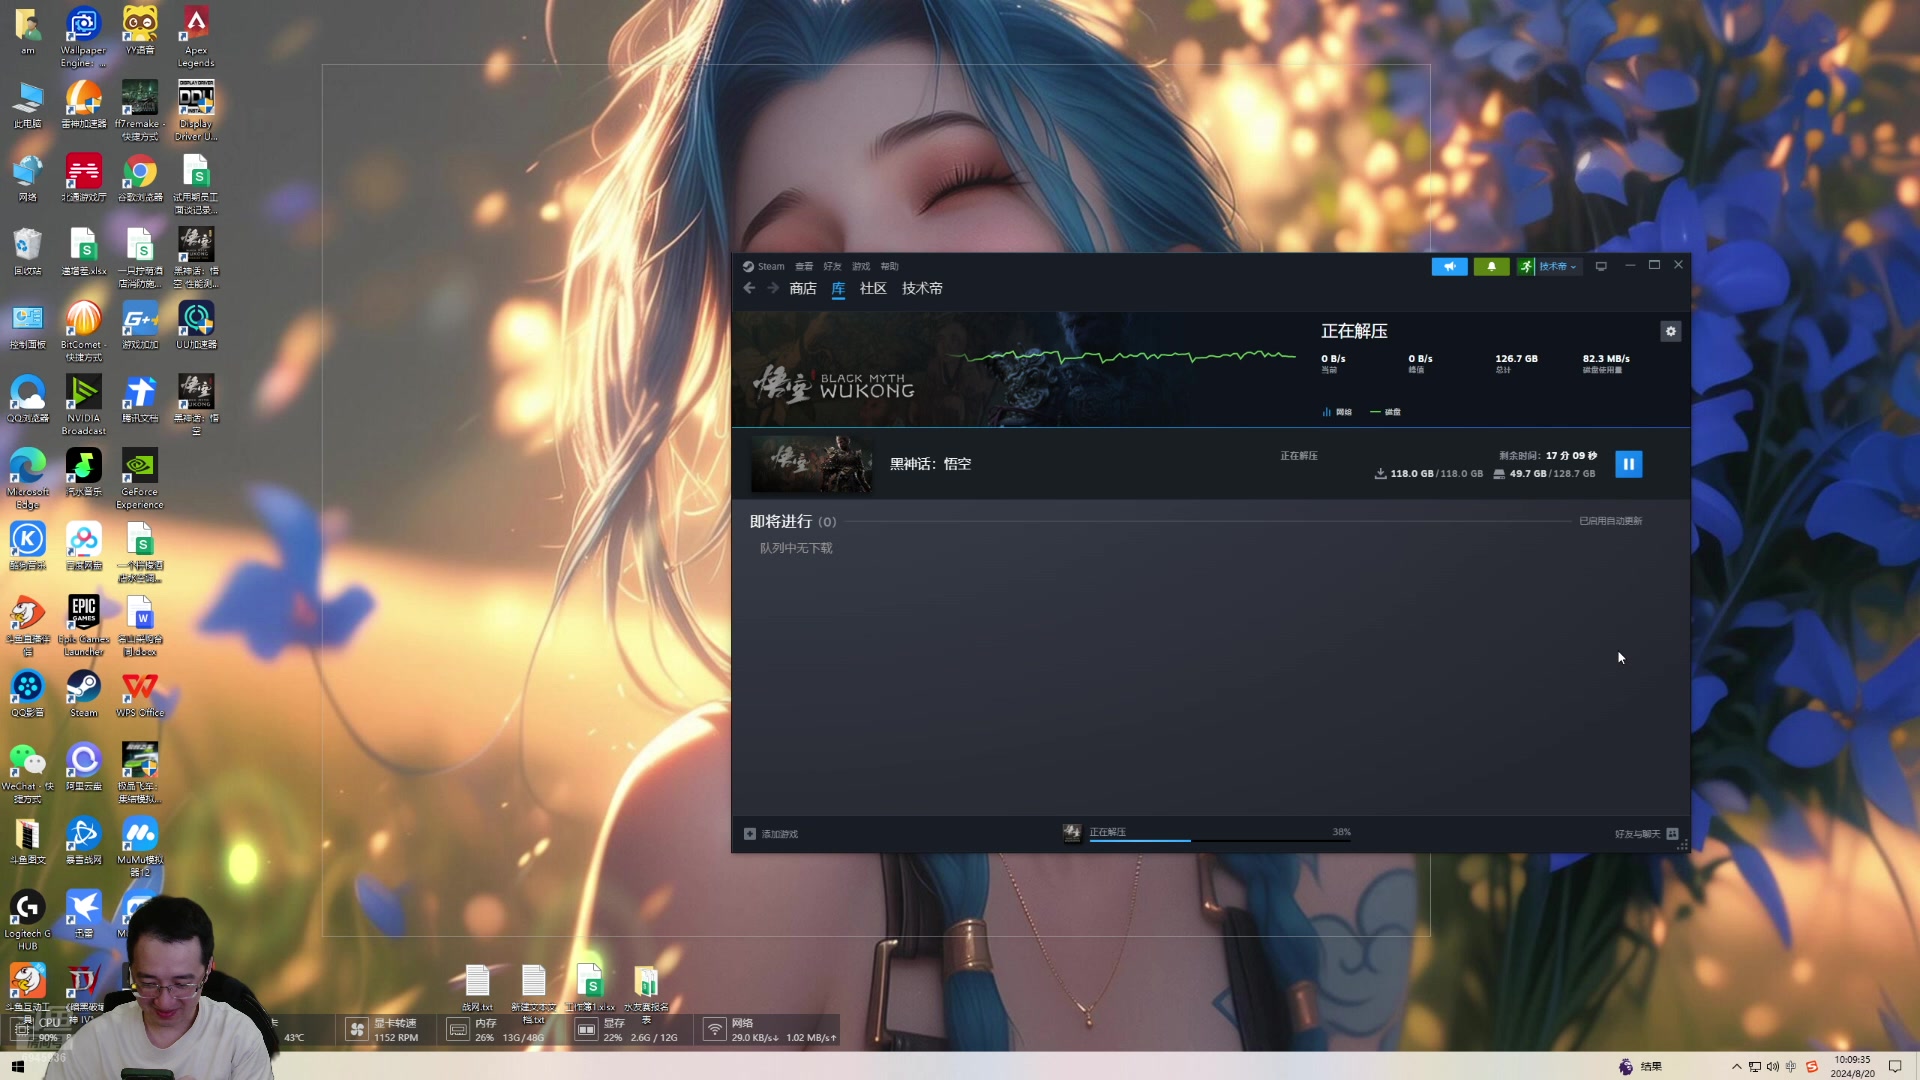Switch to the 库 tab in Steam
The height and width of the screenshot is (1080, 1920).
pyautogui.click(x=838, y=288)
